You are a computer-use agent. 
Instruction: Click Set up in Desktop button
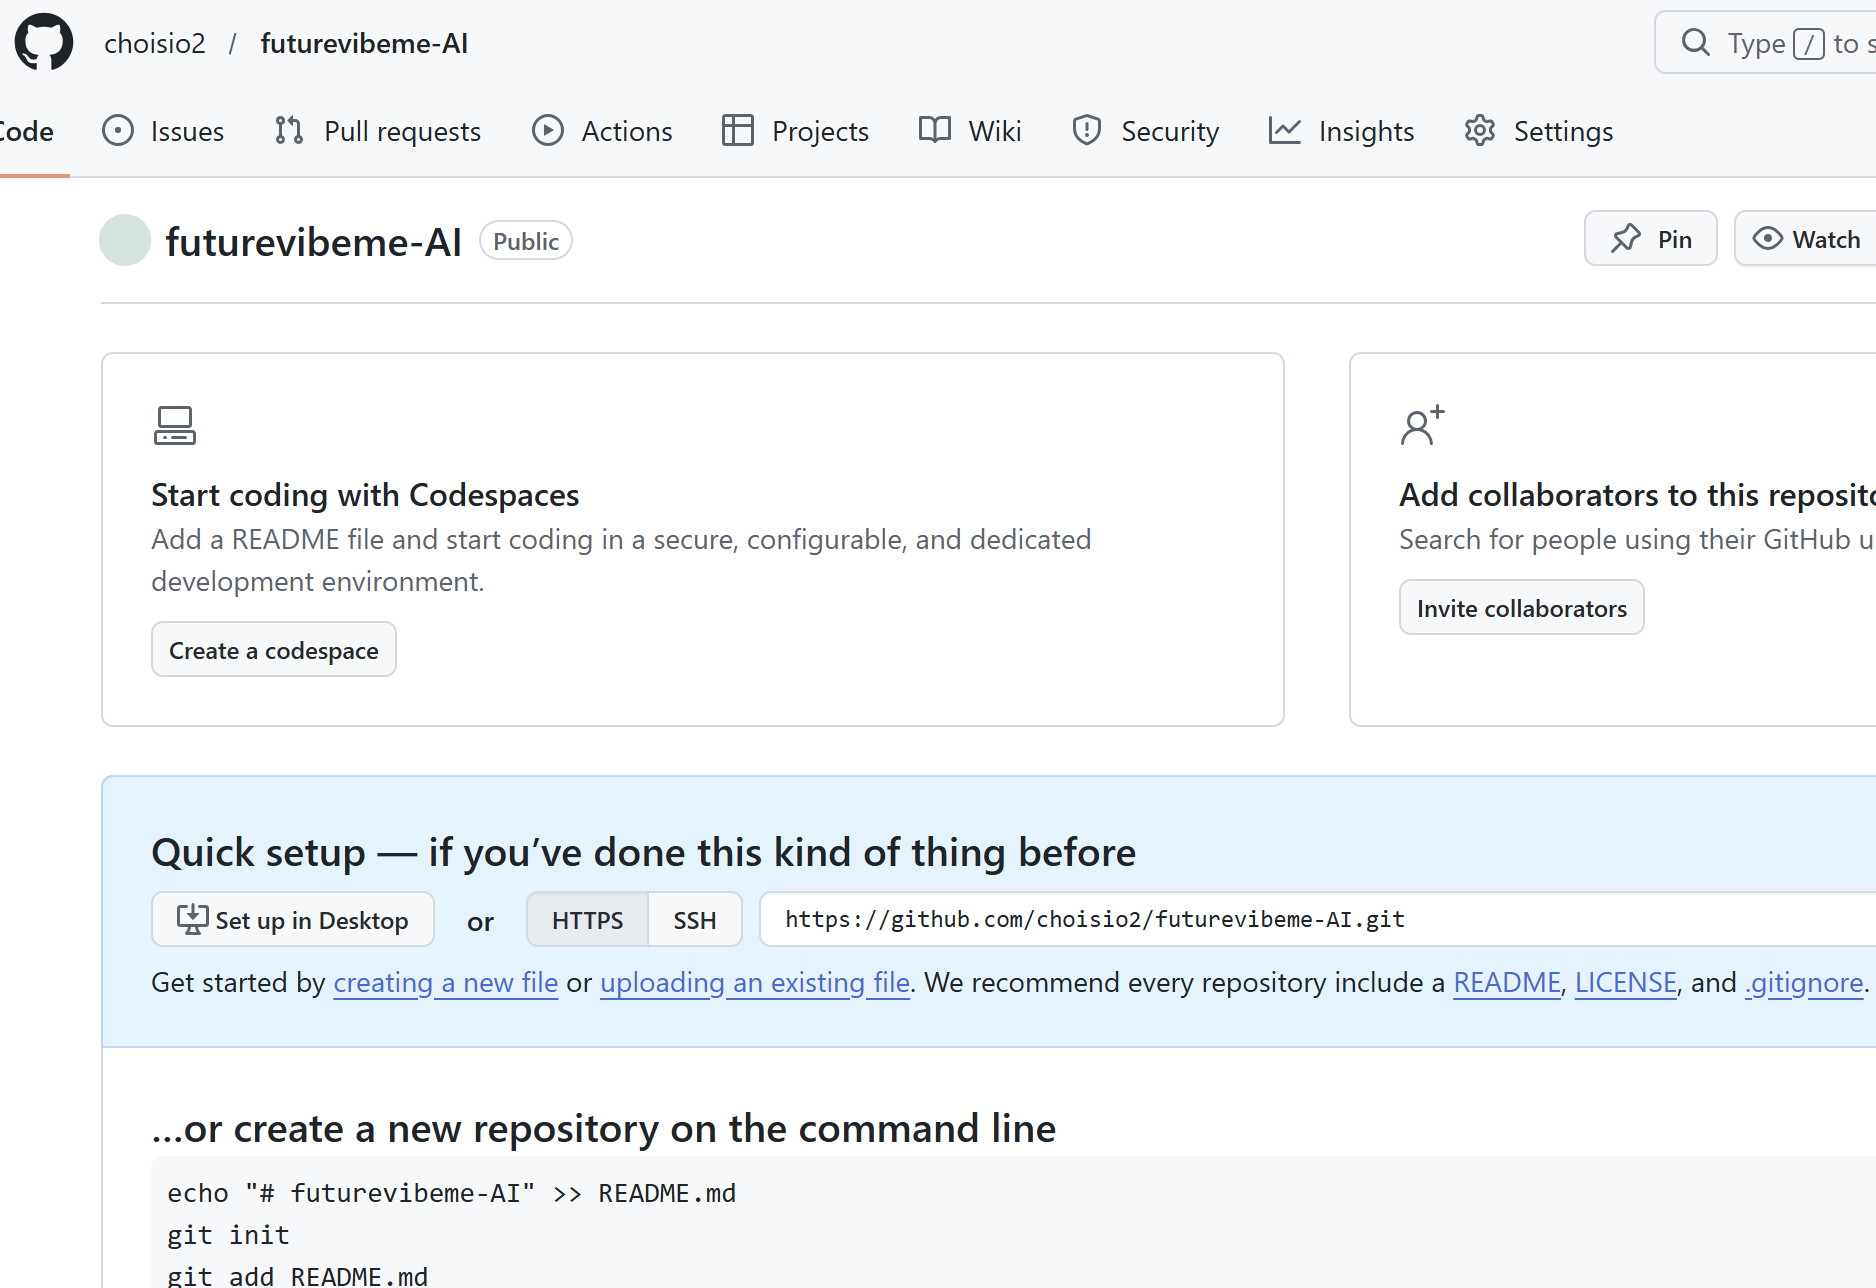click(293, 919)
